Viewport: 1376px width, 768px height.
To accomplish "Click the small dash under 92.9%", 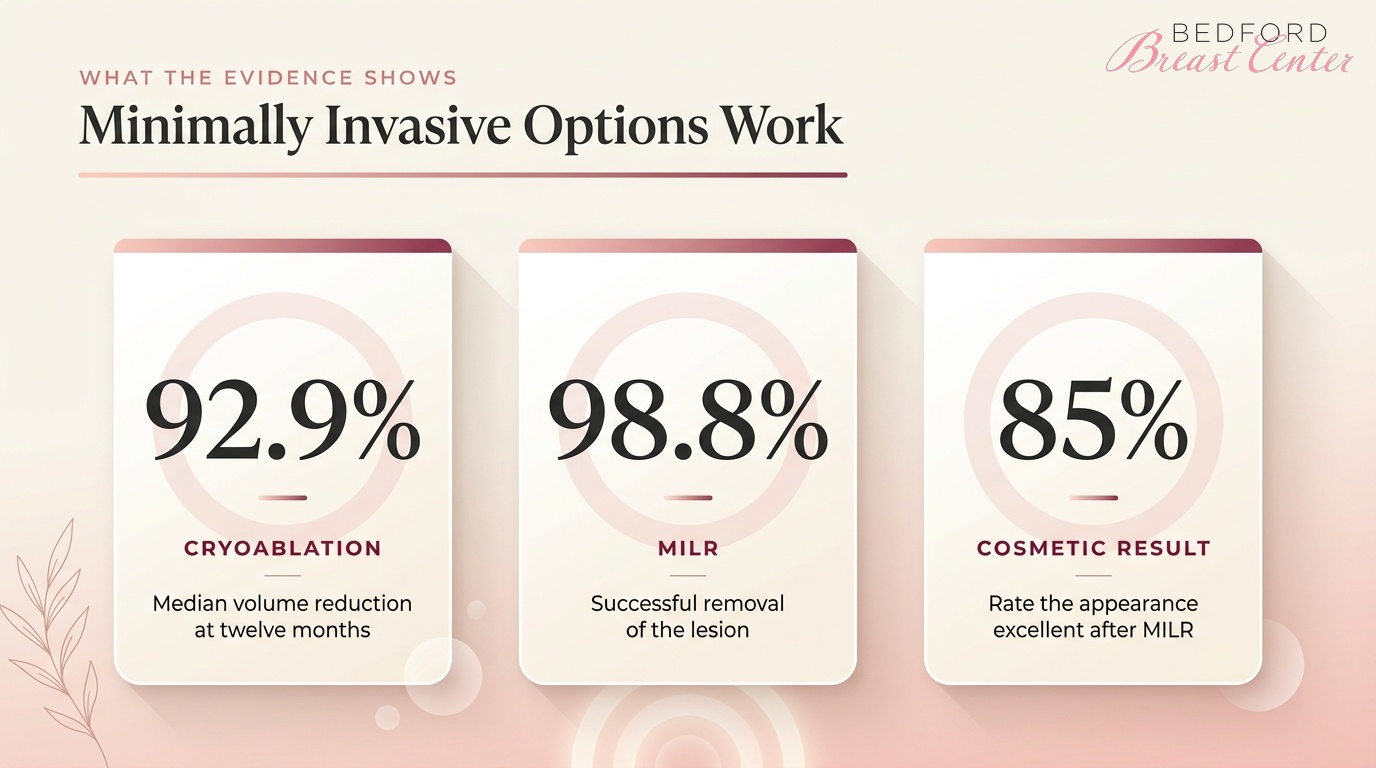I will (283, 497).
